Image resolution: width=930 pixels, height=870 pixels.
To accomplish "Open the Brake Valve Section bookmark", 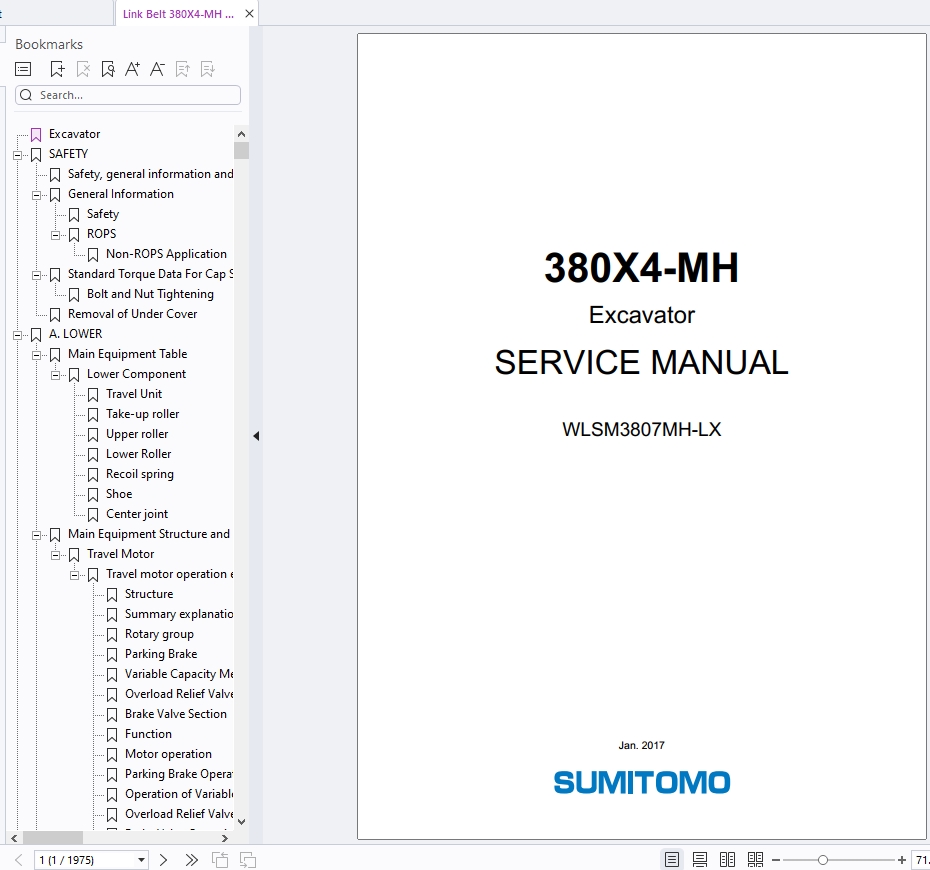I will (x=176, y=714).
